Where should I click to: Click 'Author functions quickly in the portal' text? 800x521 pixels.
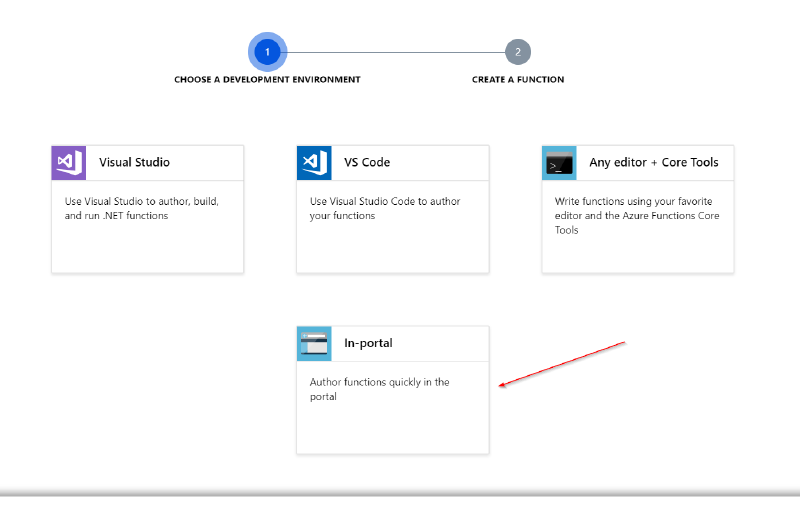[380, 389]
